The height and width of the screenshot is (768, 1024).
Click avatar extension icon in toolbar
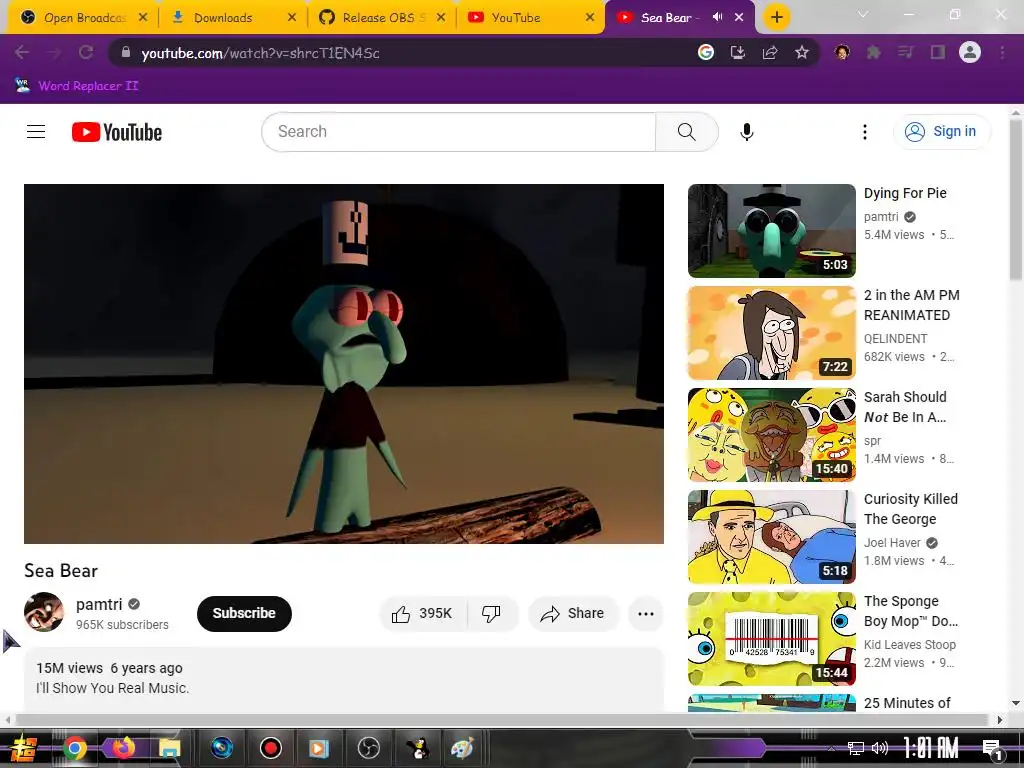click(842, 52)
